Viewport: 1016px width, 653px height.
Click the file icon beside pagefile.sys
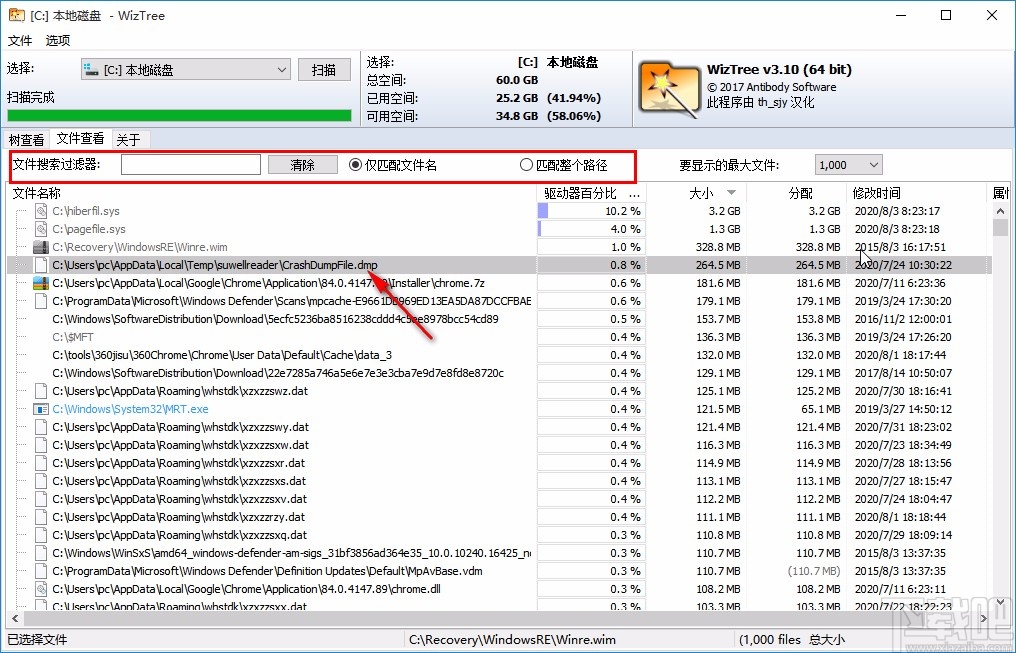click(x=39, y=229)
